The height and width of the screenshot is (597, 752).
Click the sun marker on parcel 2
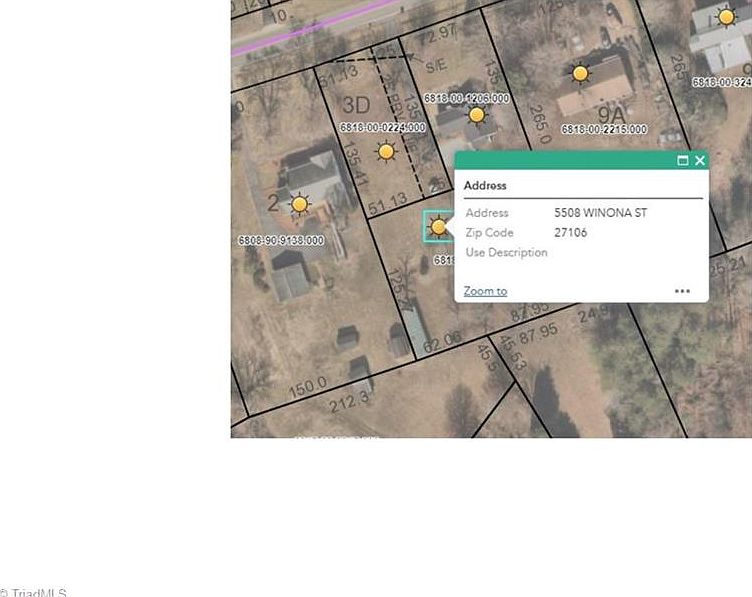point(299,204)
